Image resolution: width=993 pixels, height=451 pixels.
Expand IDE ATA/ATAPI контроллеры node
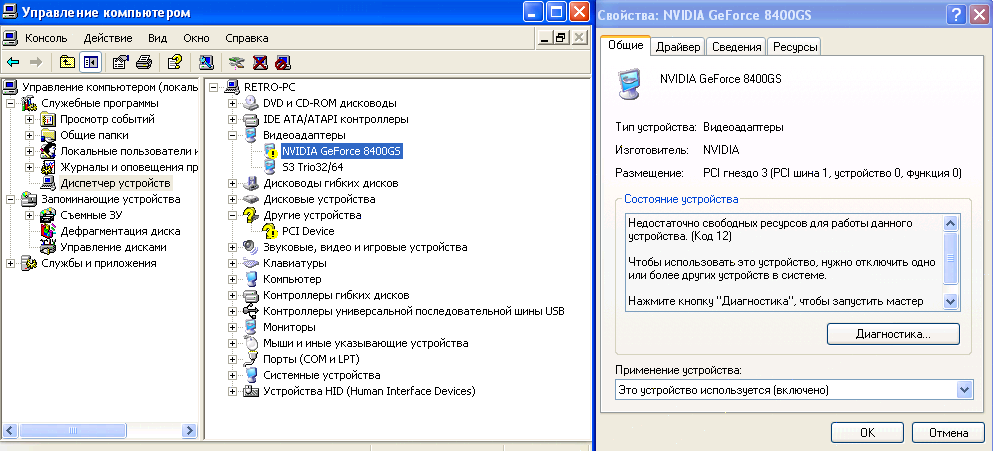click(232, 119)
